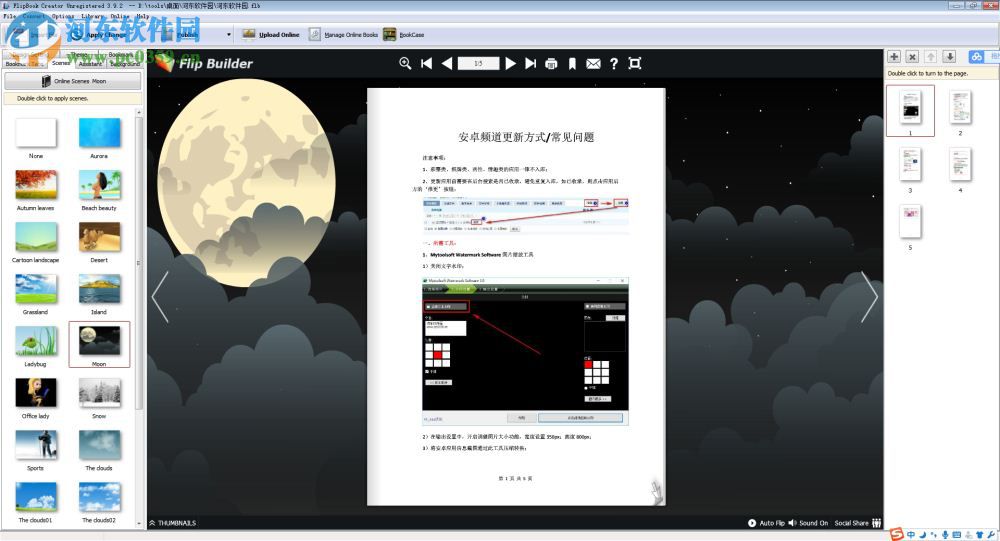Select the Ladybug scene thumbnail
1000x541 pixels.
[36, 342]
